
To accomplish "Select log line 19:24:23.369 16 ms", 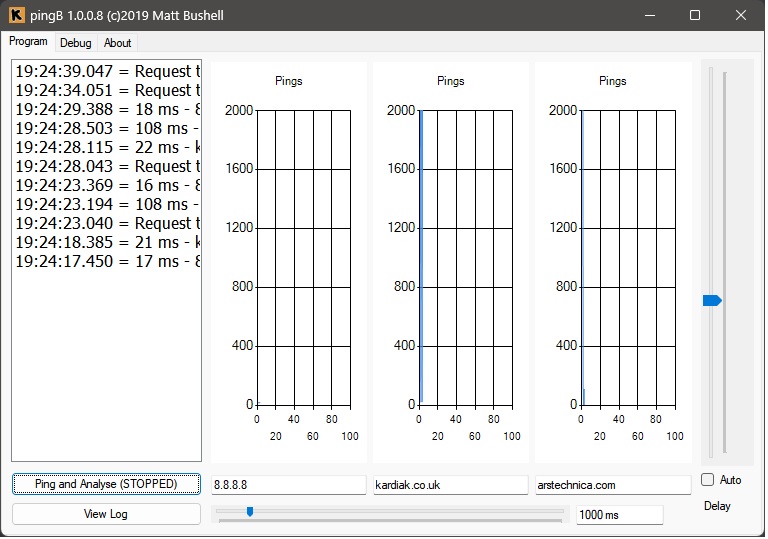I will [107, 185].
